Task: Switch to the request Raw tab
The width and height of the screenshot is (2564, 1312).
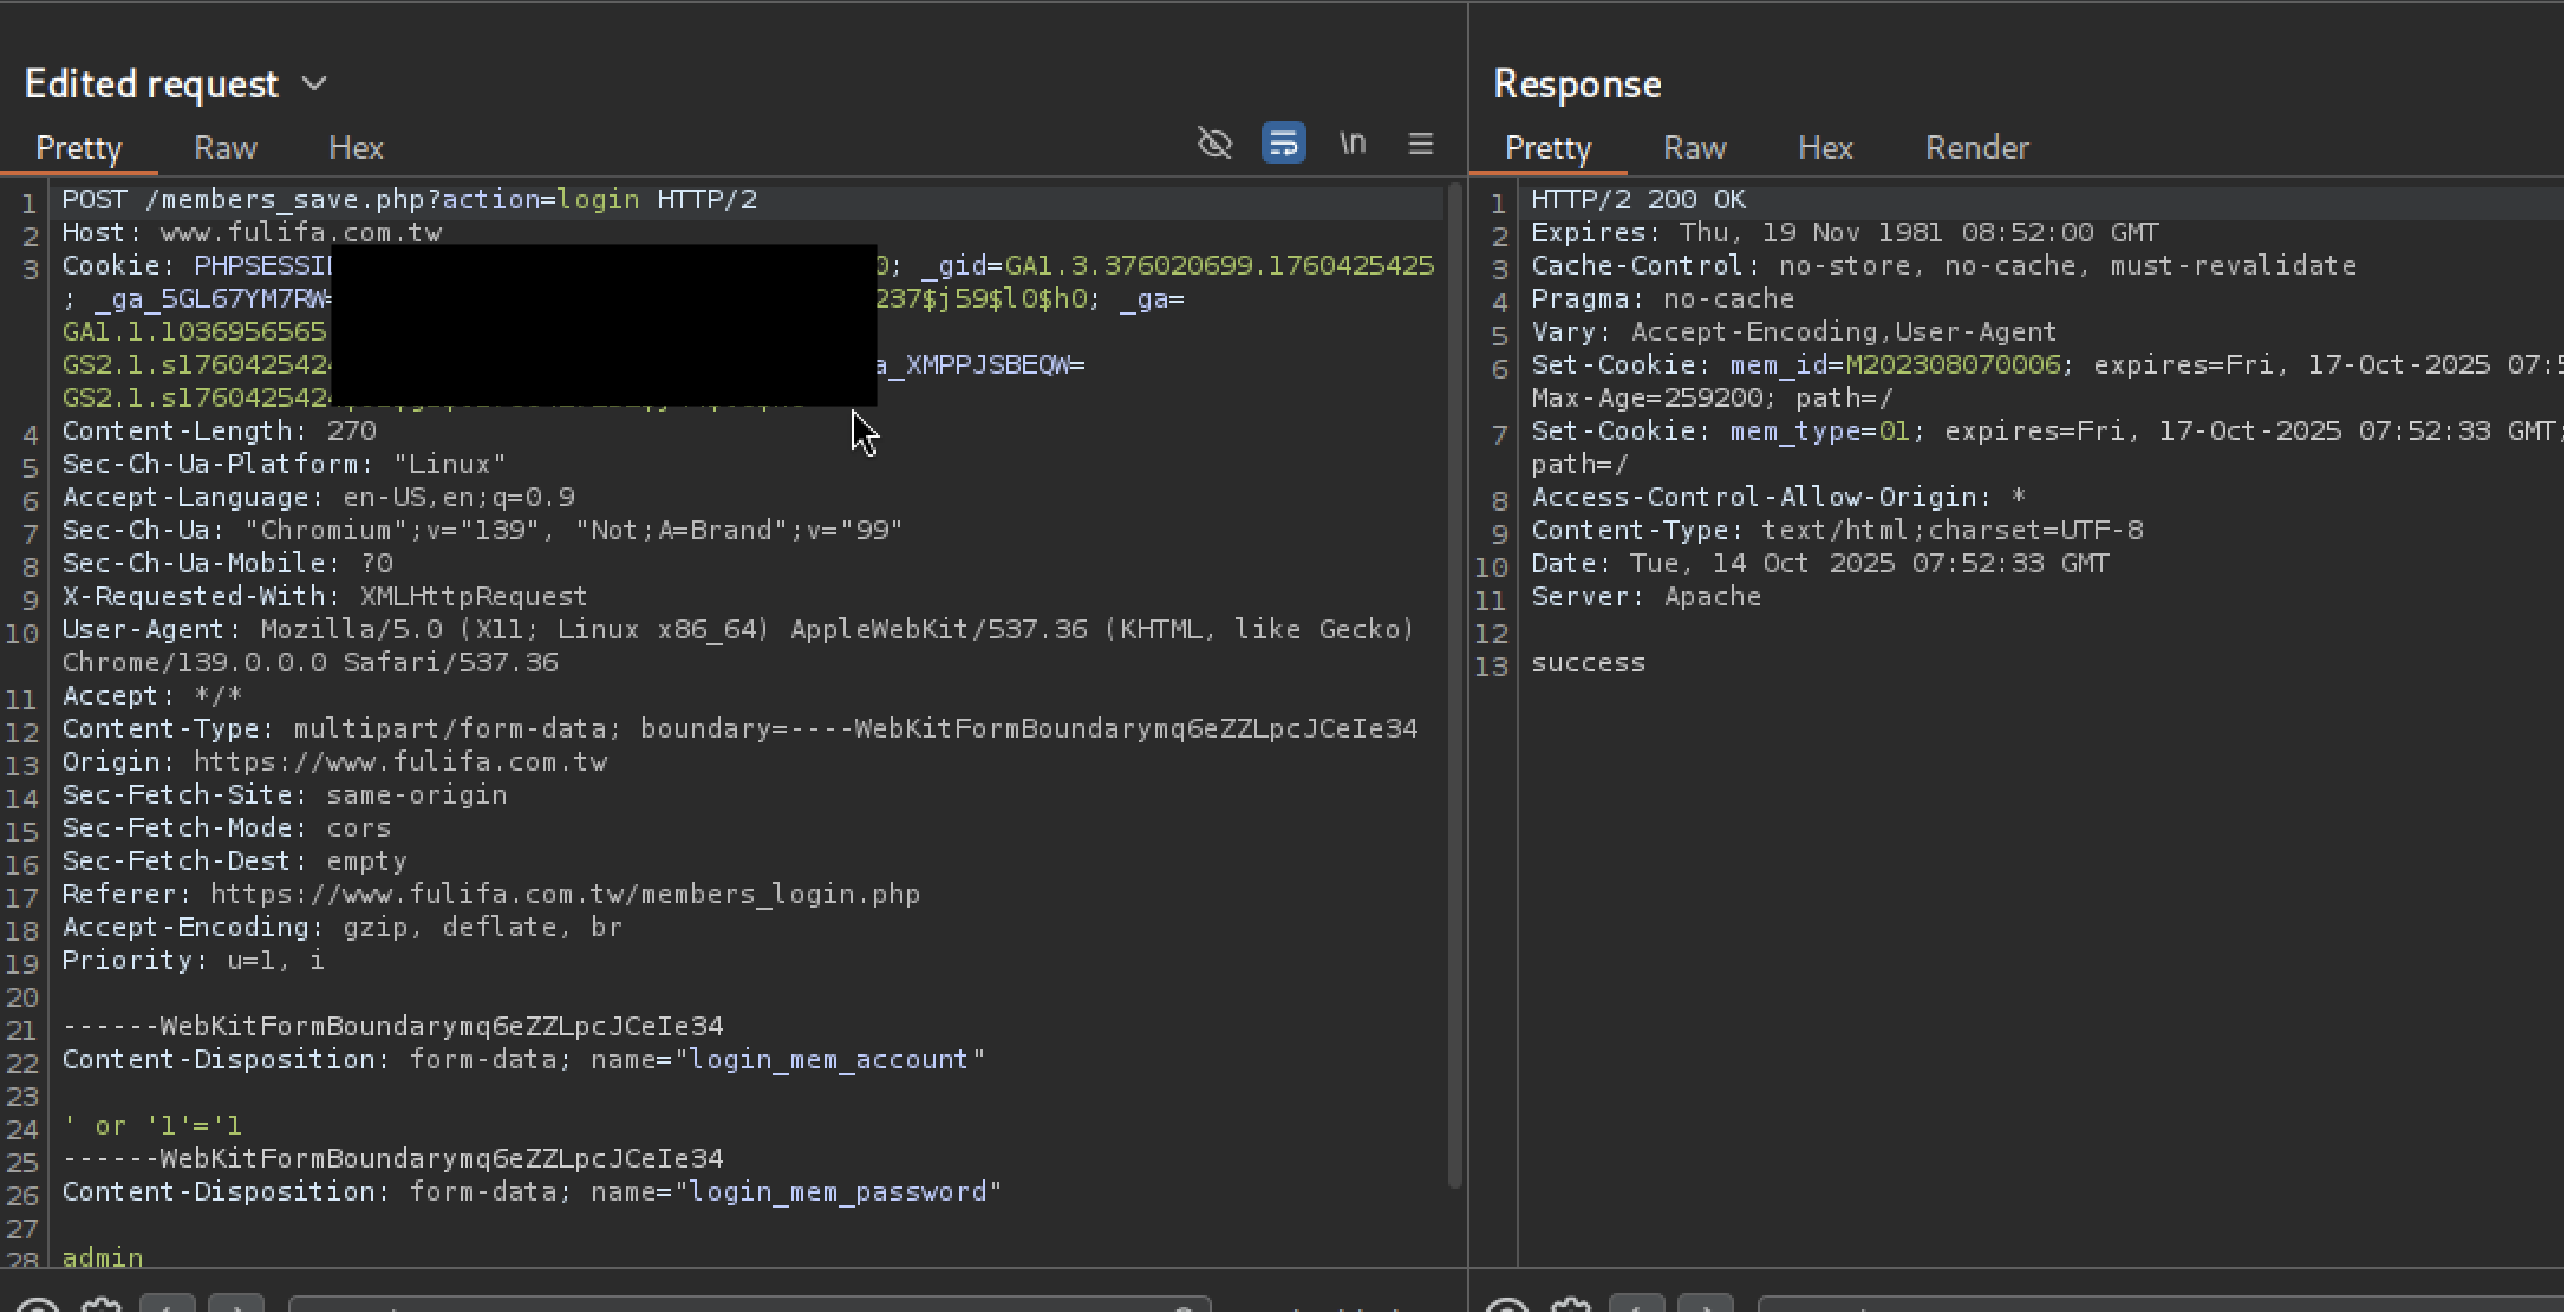Action: point(225,148)
